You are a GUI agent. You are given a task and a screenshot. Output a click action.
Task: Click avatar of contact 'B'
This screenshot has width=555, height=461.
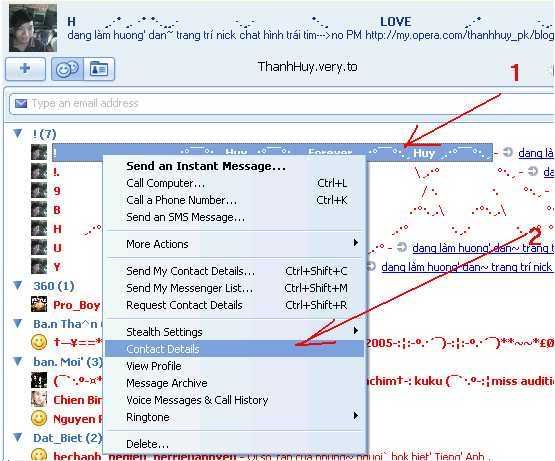click(x=39, y=210)
